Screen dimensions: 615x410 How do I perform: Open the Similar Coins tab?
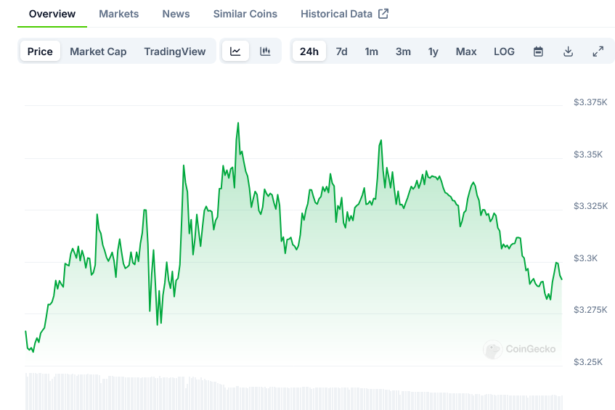[x=245, y=14]
